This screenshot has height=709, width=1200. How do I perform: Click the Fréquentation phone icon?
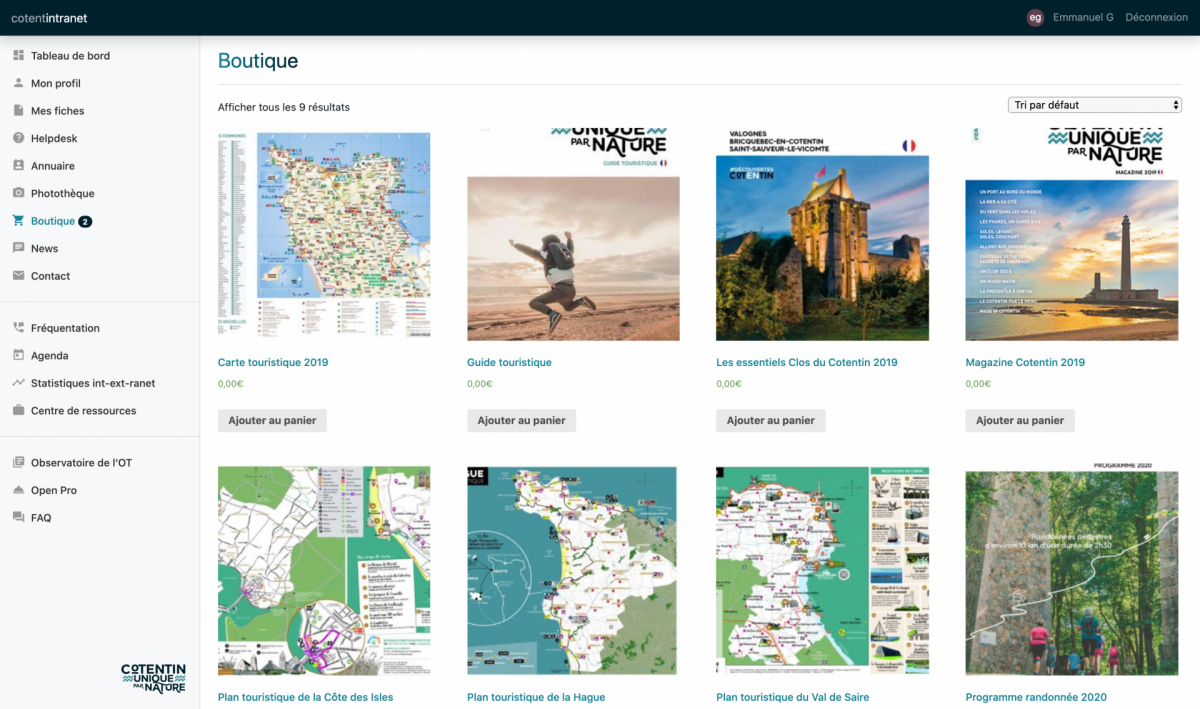point(19,328)
